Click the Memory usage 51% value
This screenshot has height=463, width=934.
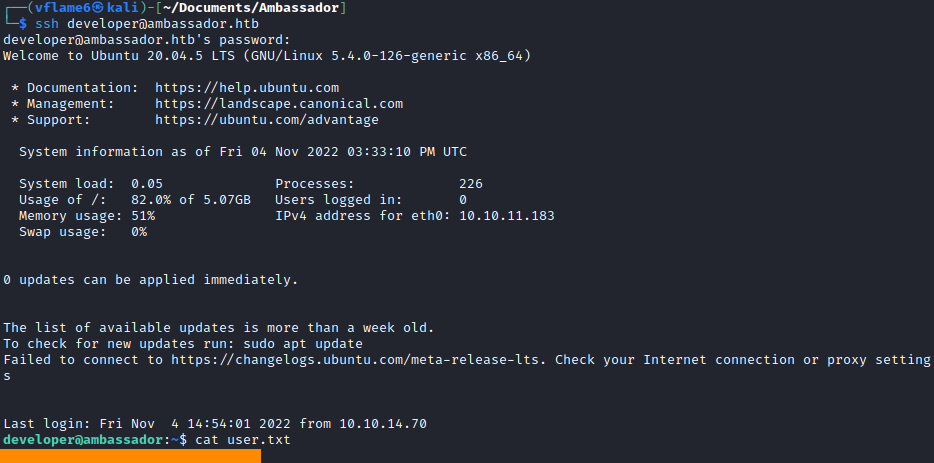143,216
